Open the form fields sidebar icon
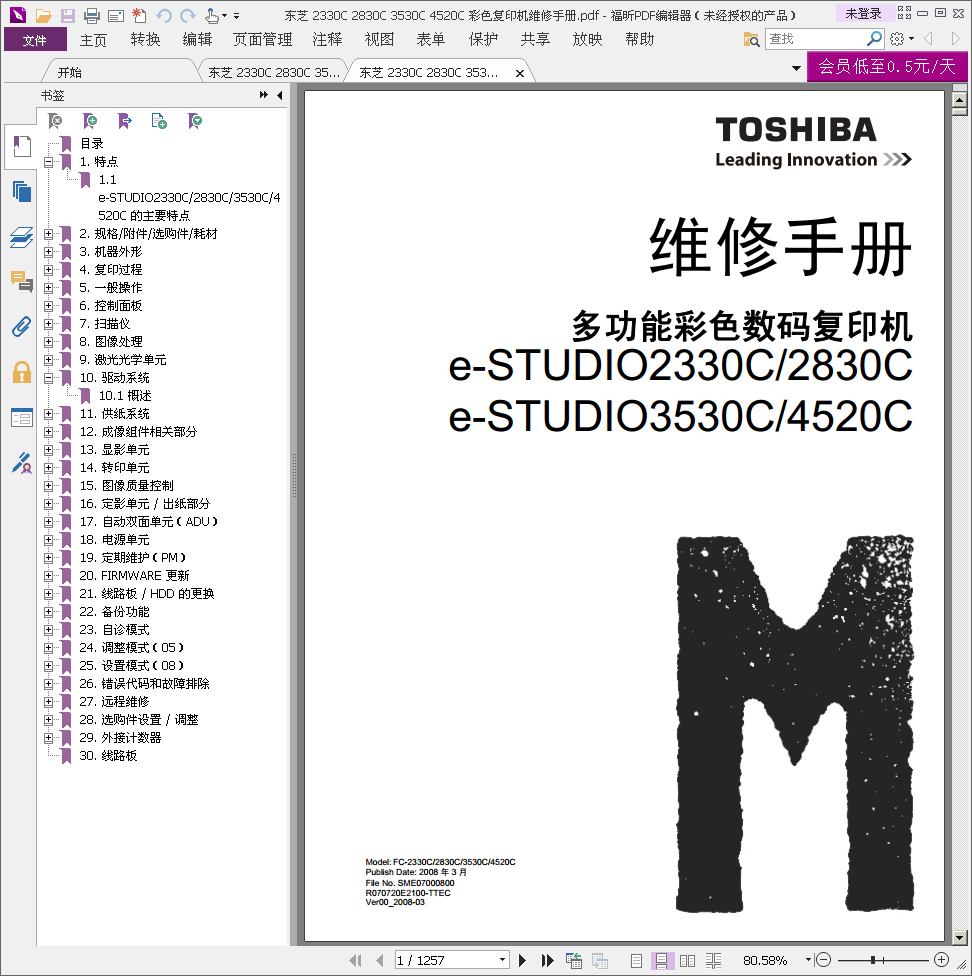Image resolution: width=972 pixels, height=976 pixels. [22, 418]
